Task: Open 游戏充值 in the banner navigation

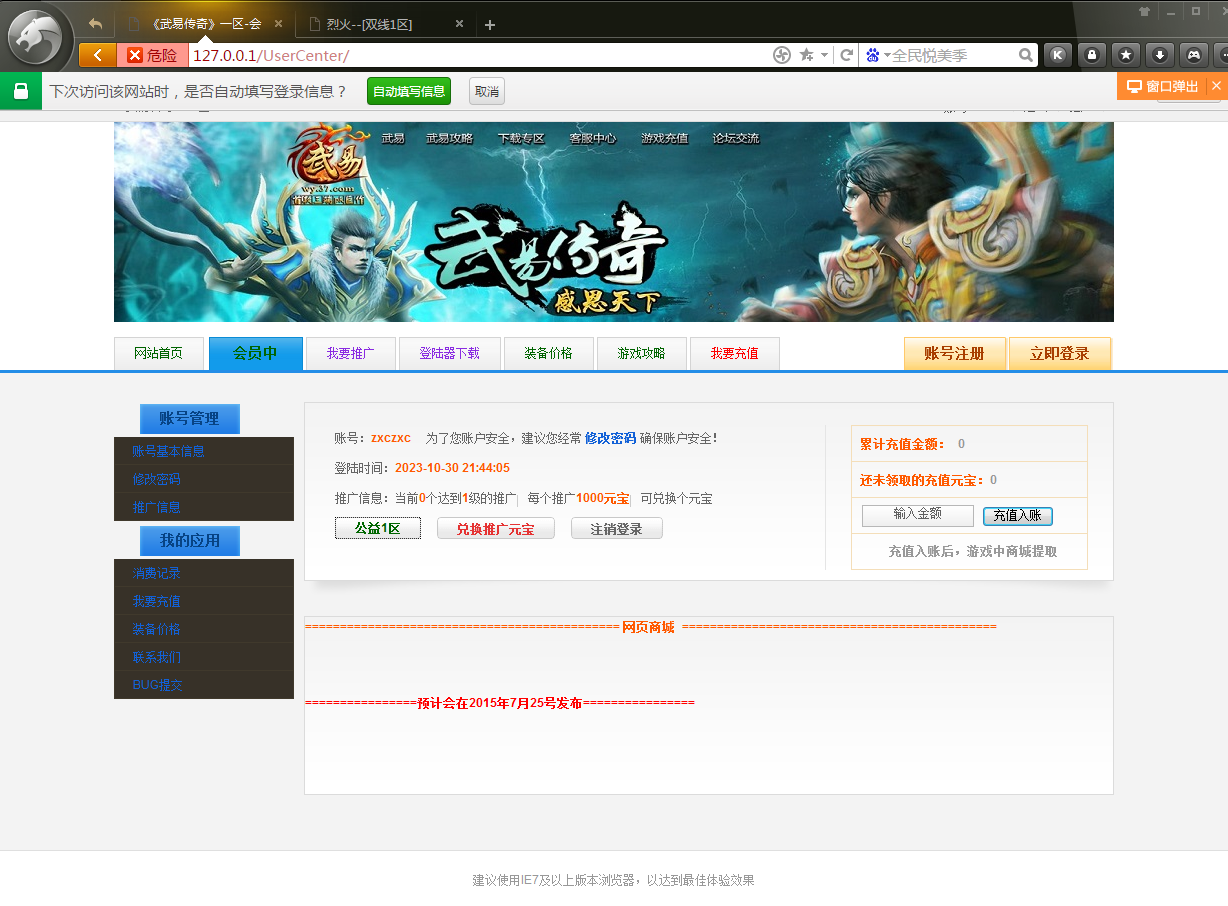Action: click(665, 138)
